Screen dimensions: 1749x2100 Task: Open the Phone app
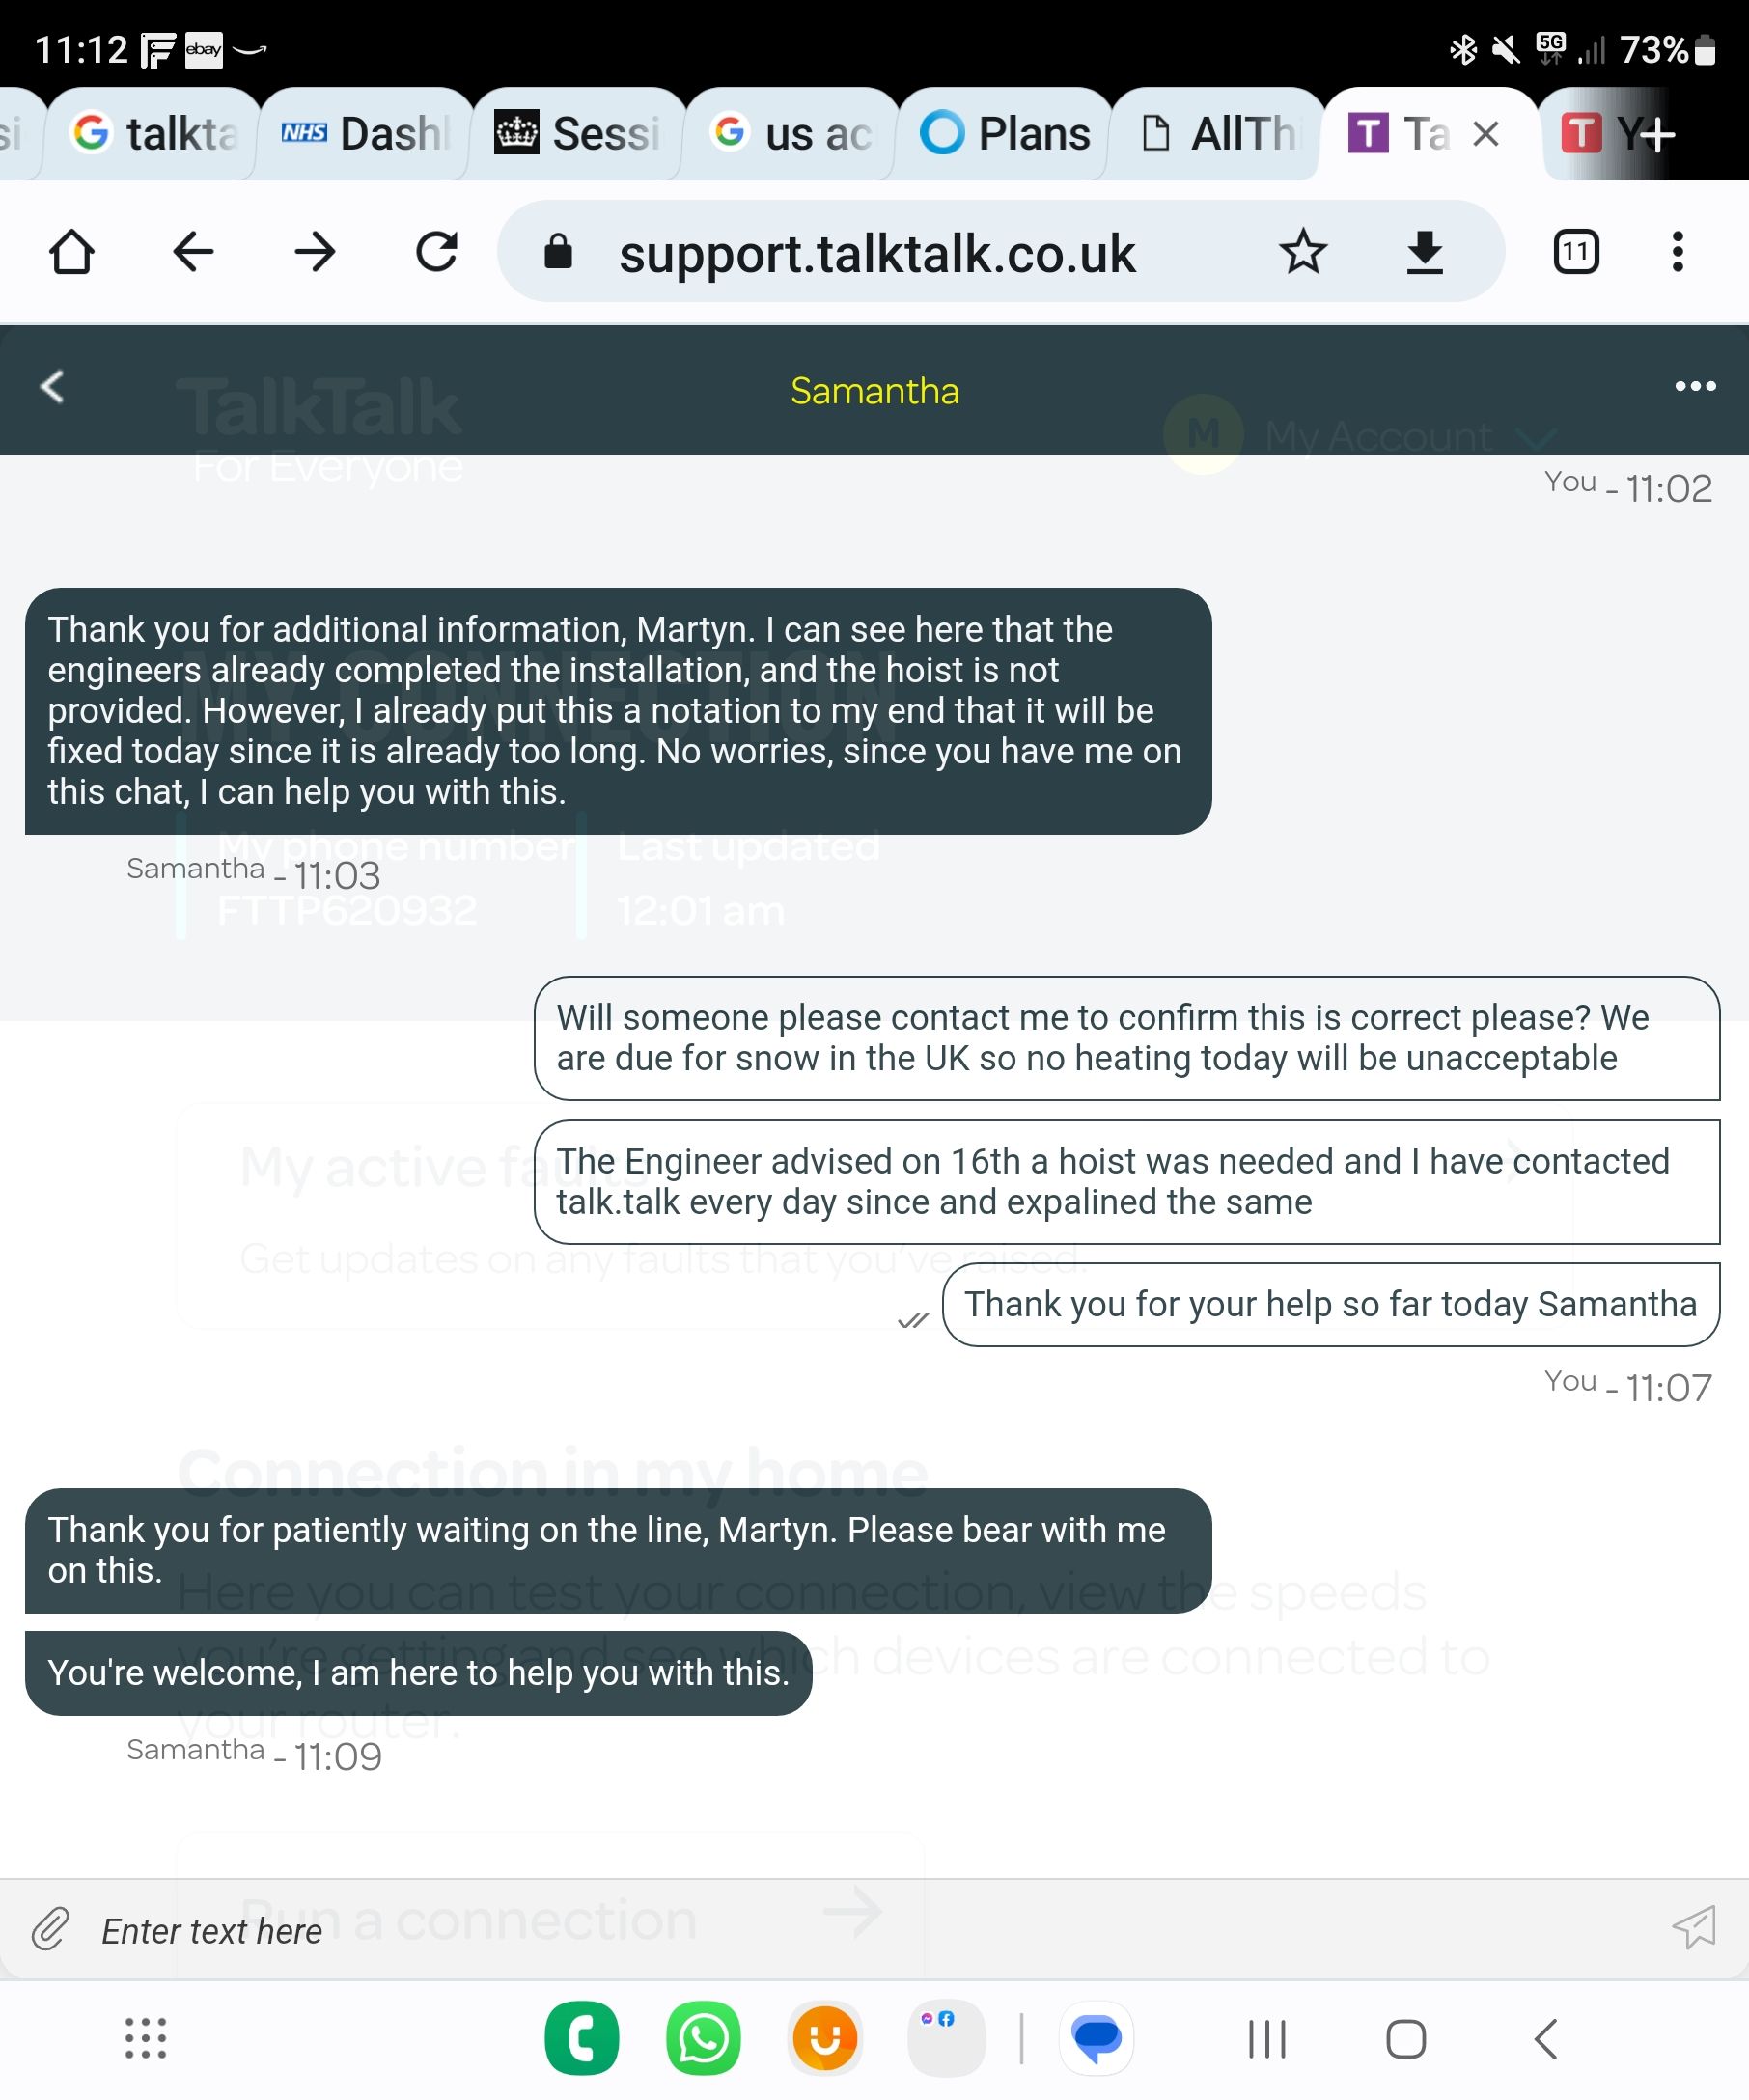click(x=583, y=2038)
